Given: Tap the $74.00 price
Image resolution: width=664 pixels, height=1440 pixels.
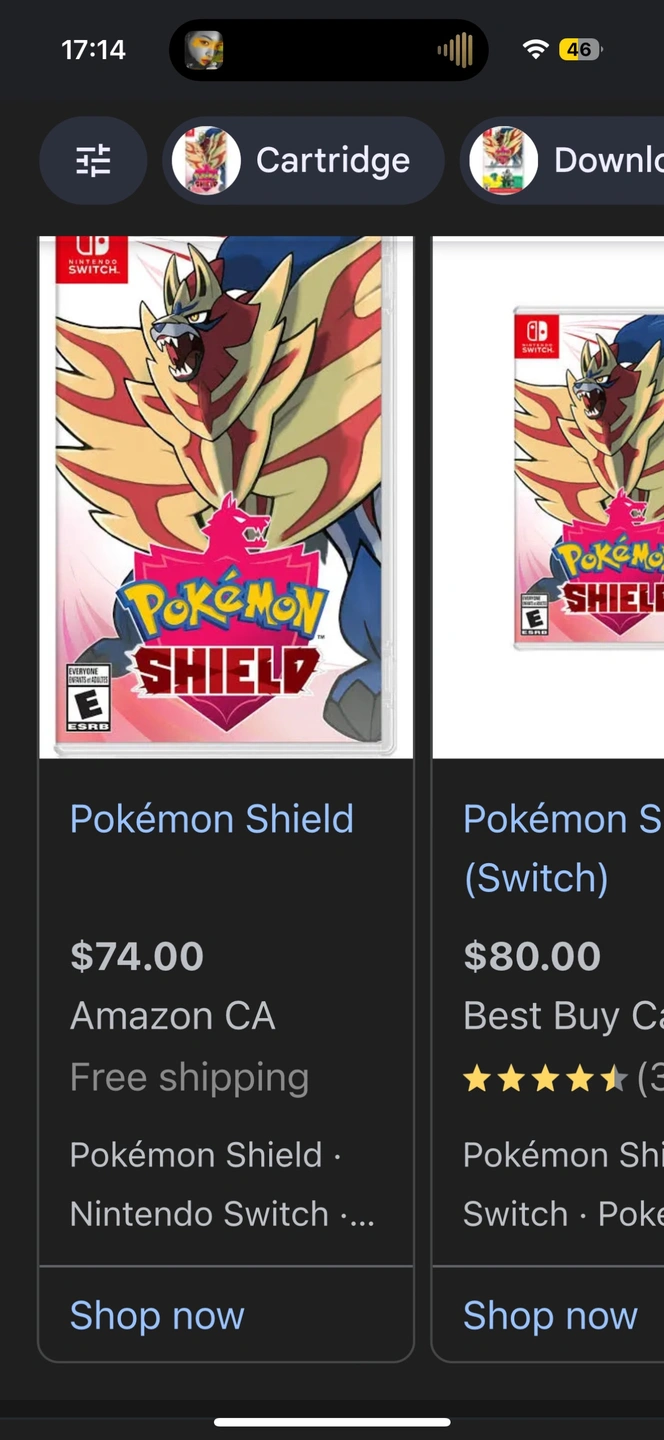Looking at the screenshot, I should [x=137, y=957].
